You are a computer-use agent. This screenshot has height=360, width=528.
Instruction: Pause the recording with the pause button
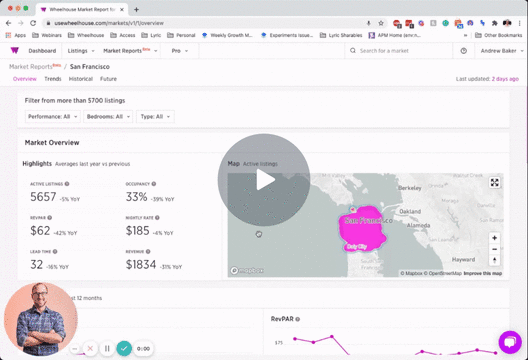tap(107, 349)
